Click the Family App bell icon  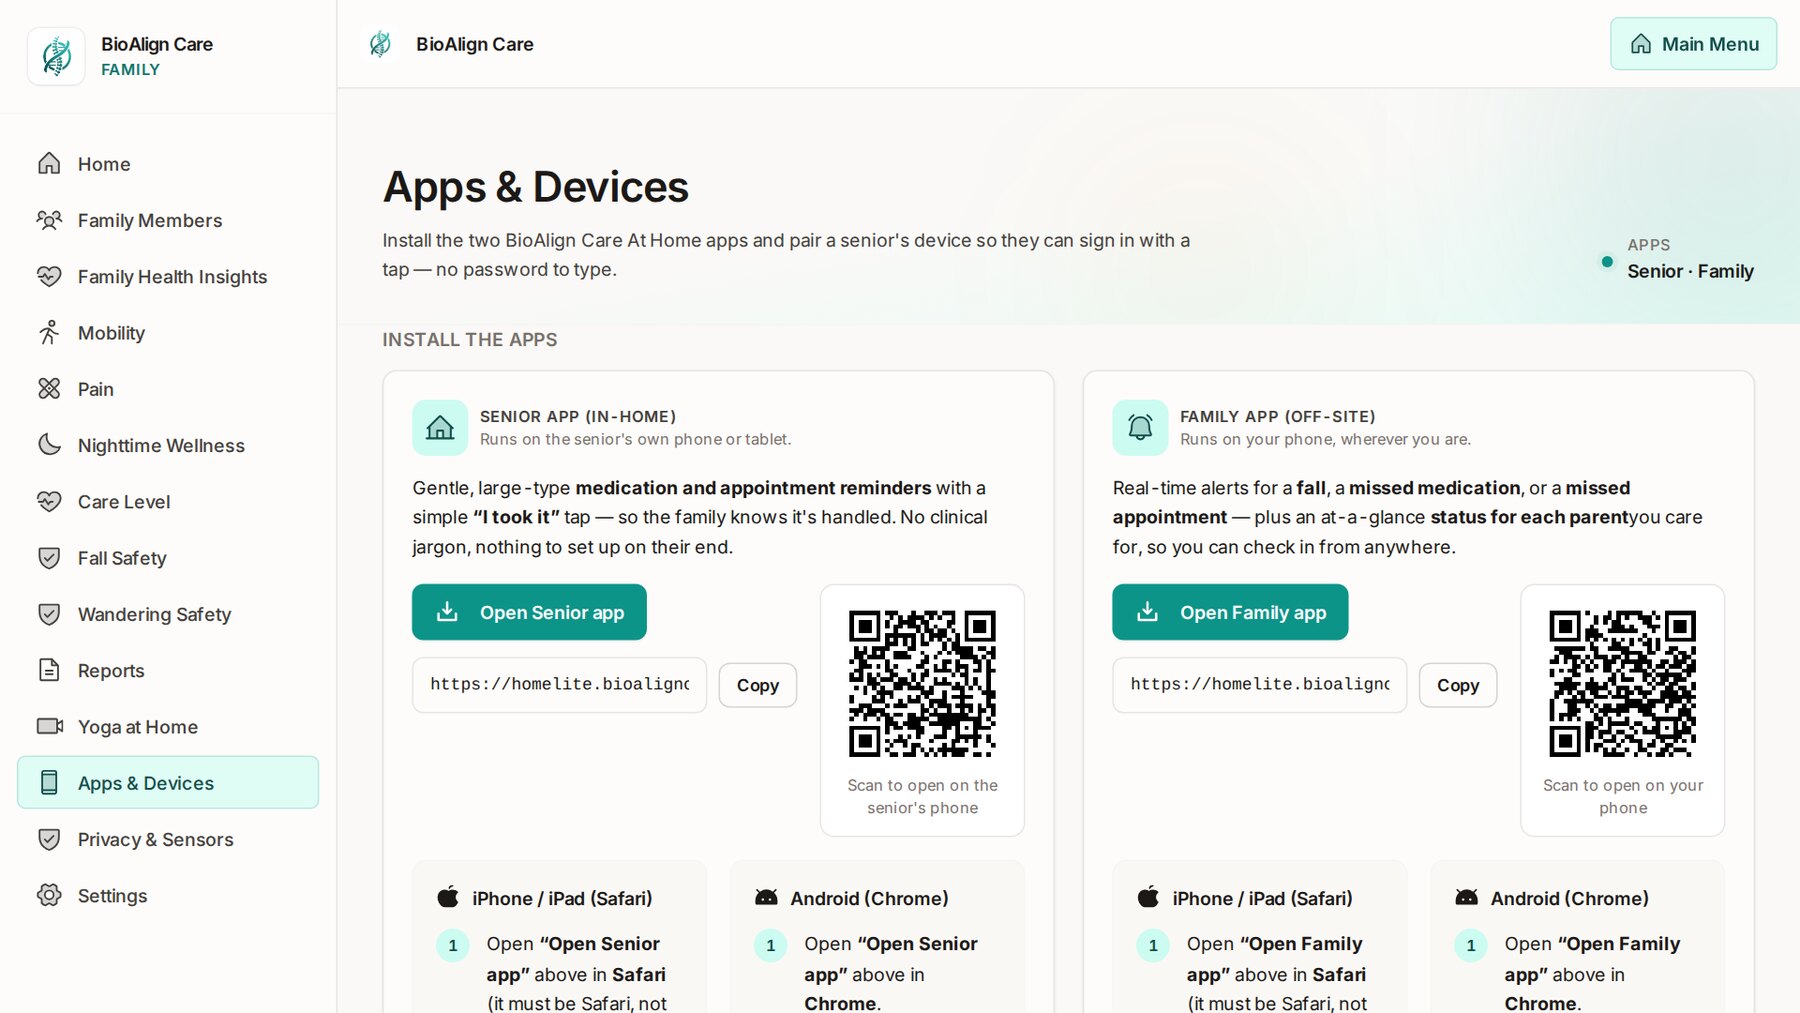[1140, 428]
